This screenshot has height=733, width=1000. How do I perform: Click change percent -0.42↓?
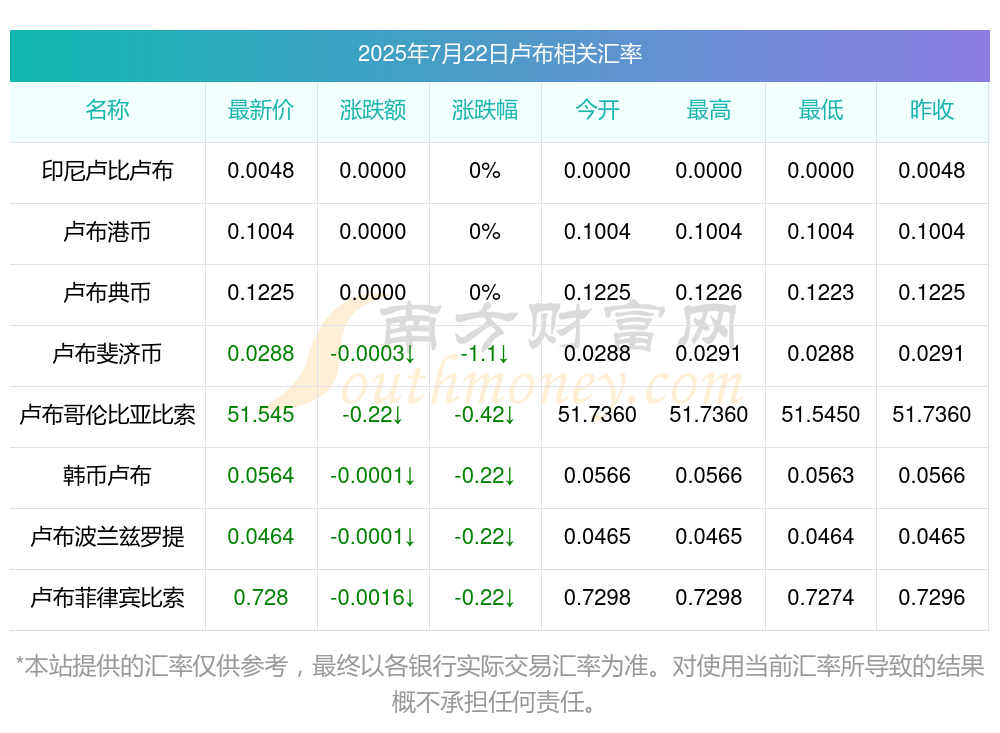(485, 415)
